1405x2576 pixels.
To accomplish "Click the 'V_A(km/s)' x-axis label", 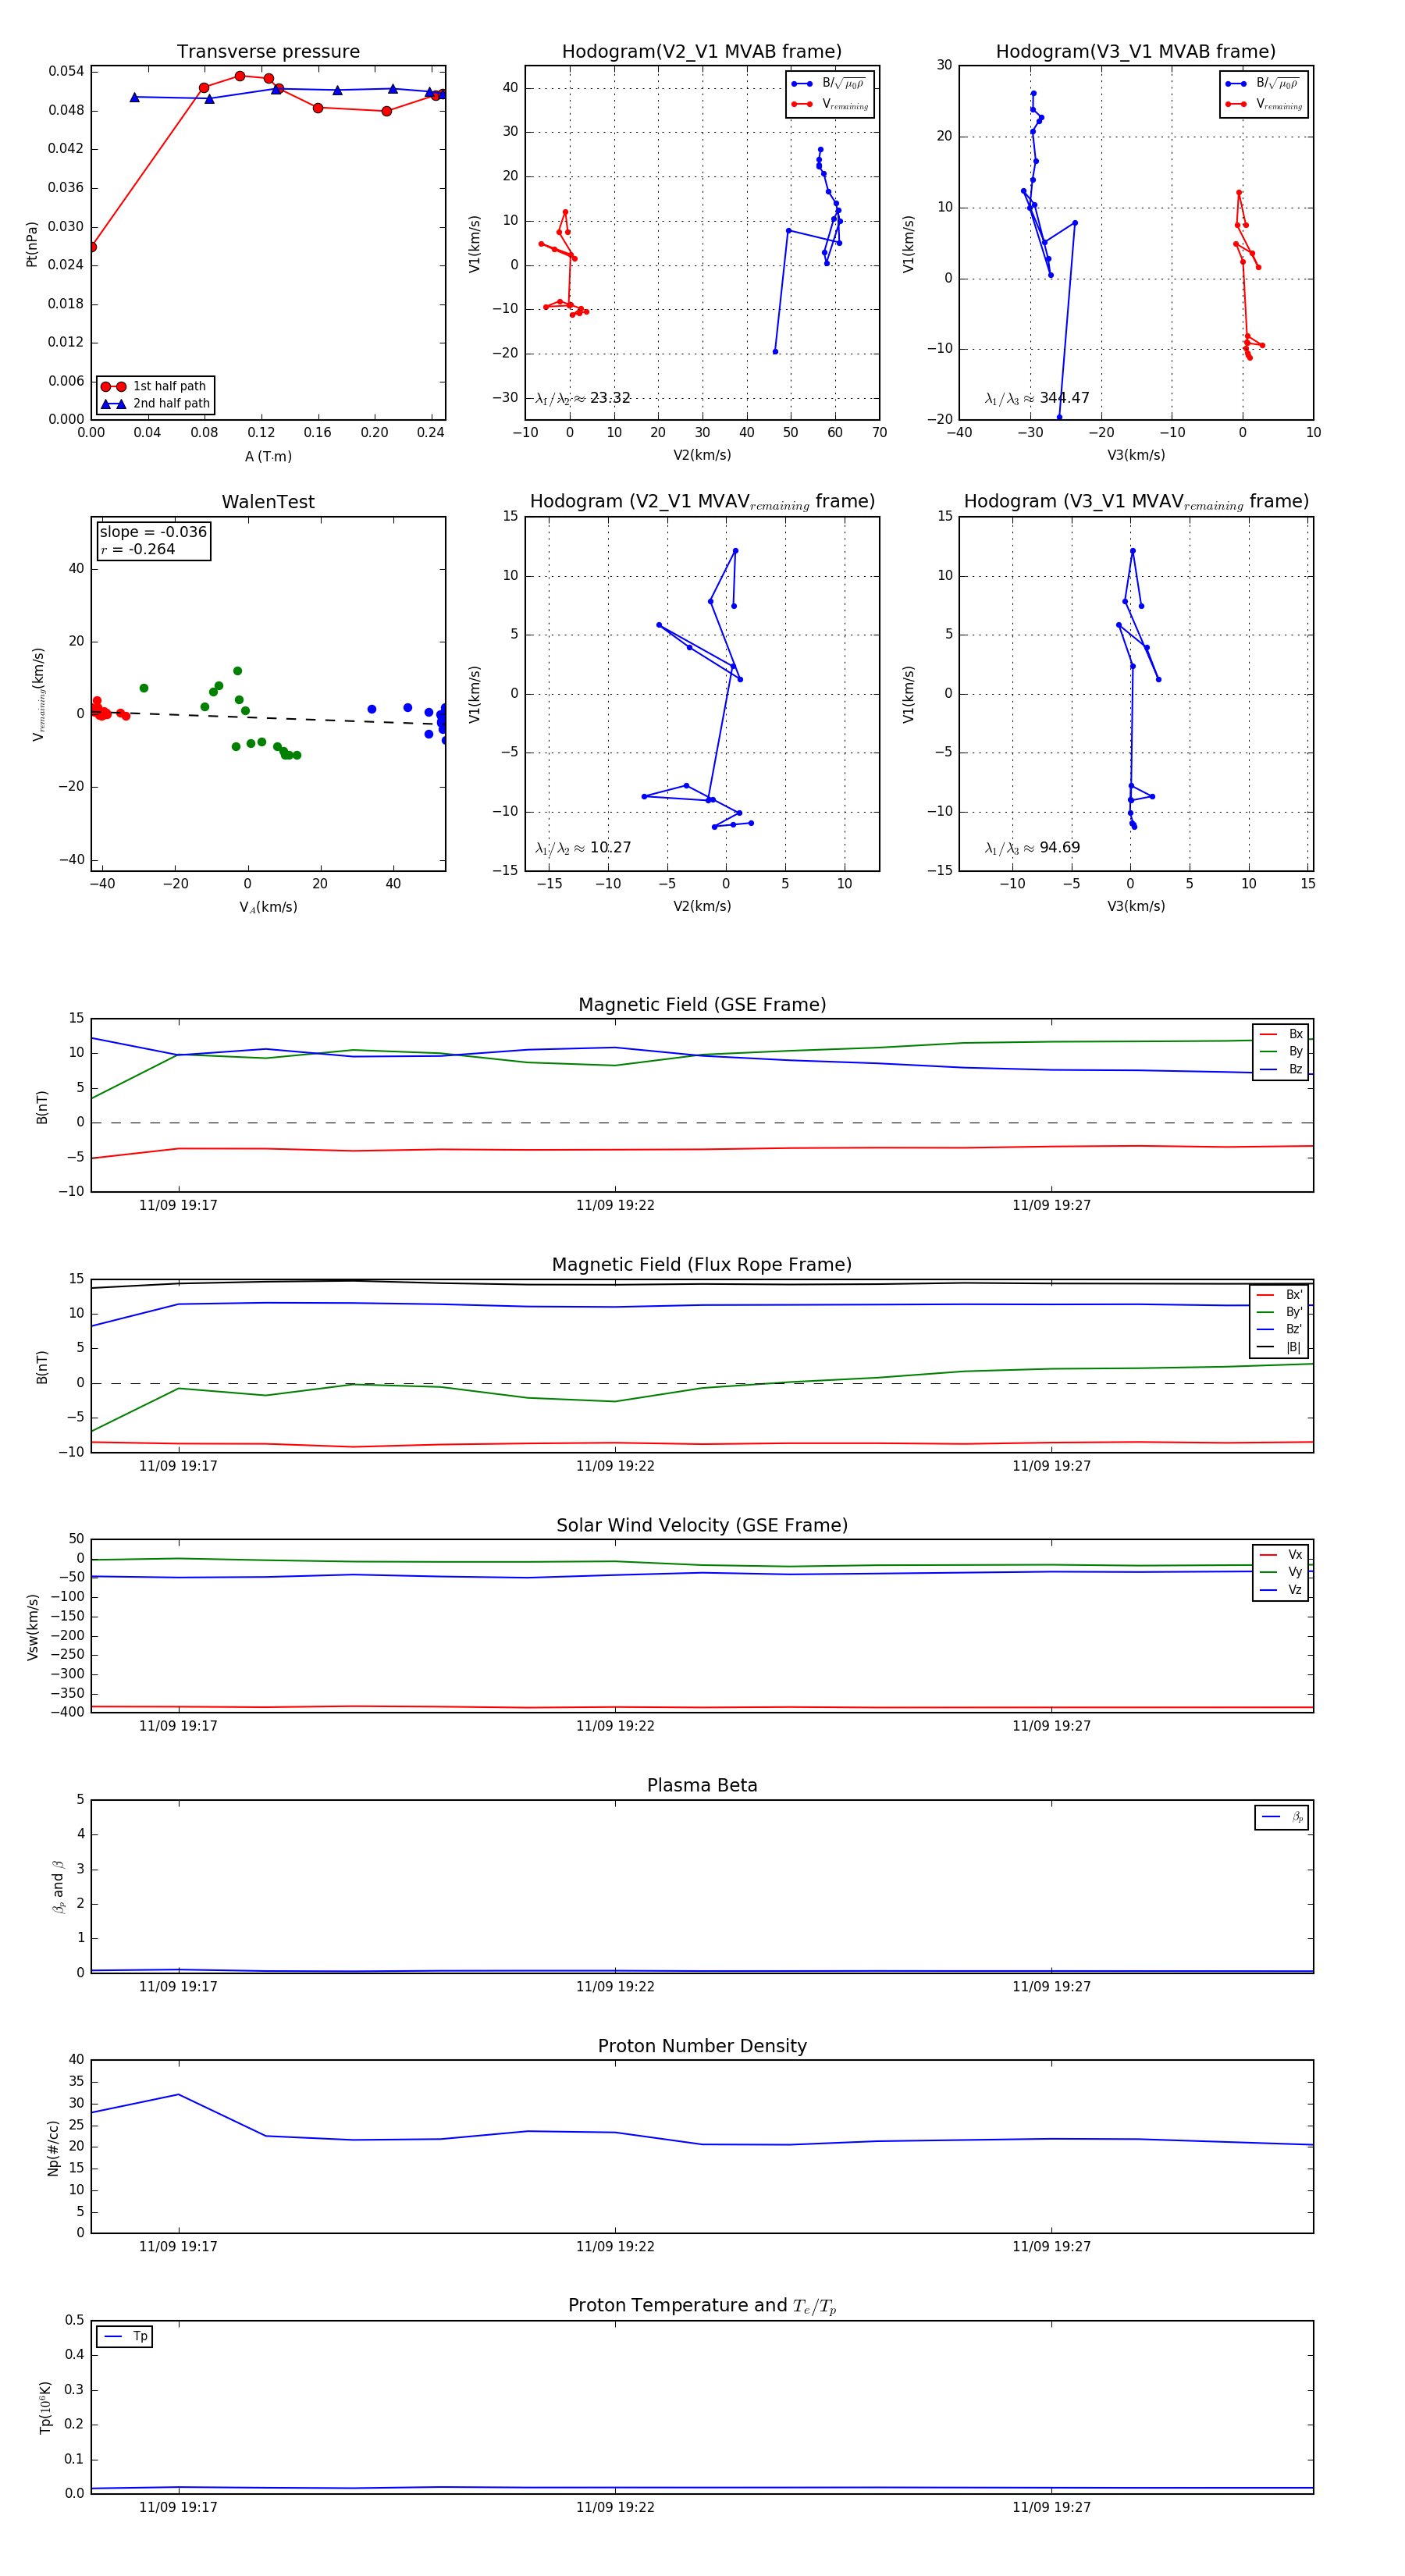I will 268,907.
